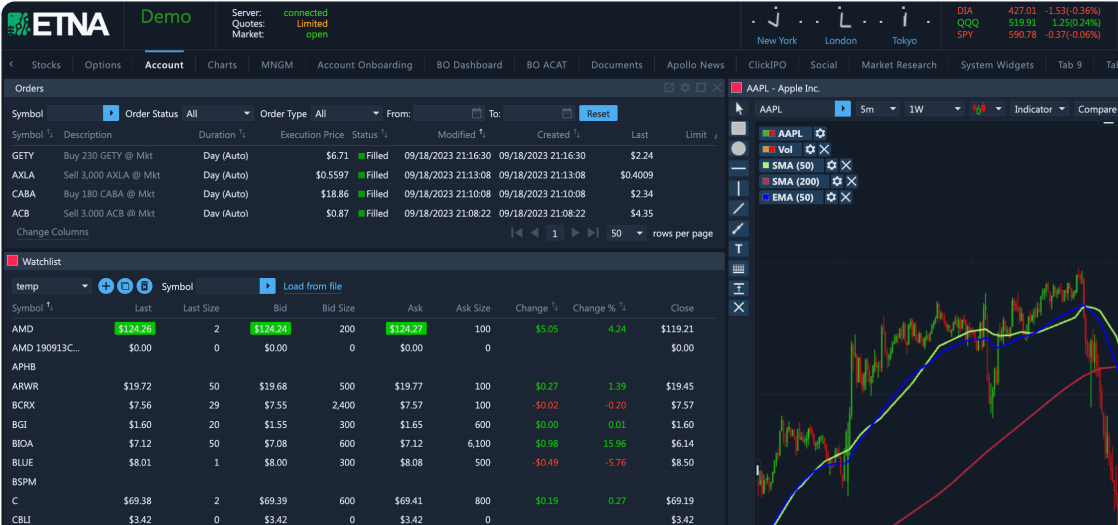Switch to the BO Dashboard tab
Viewport: 1118px width, 525px height.
pyautogui.click(x=469, y=65)
